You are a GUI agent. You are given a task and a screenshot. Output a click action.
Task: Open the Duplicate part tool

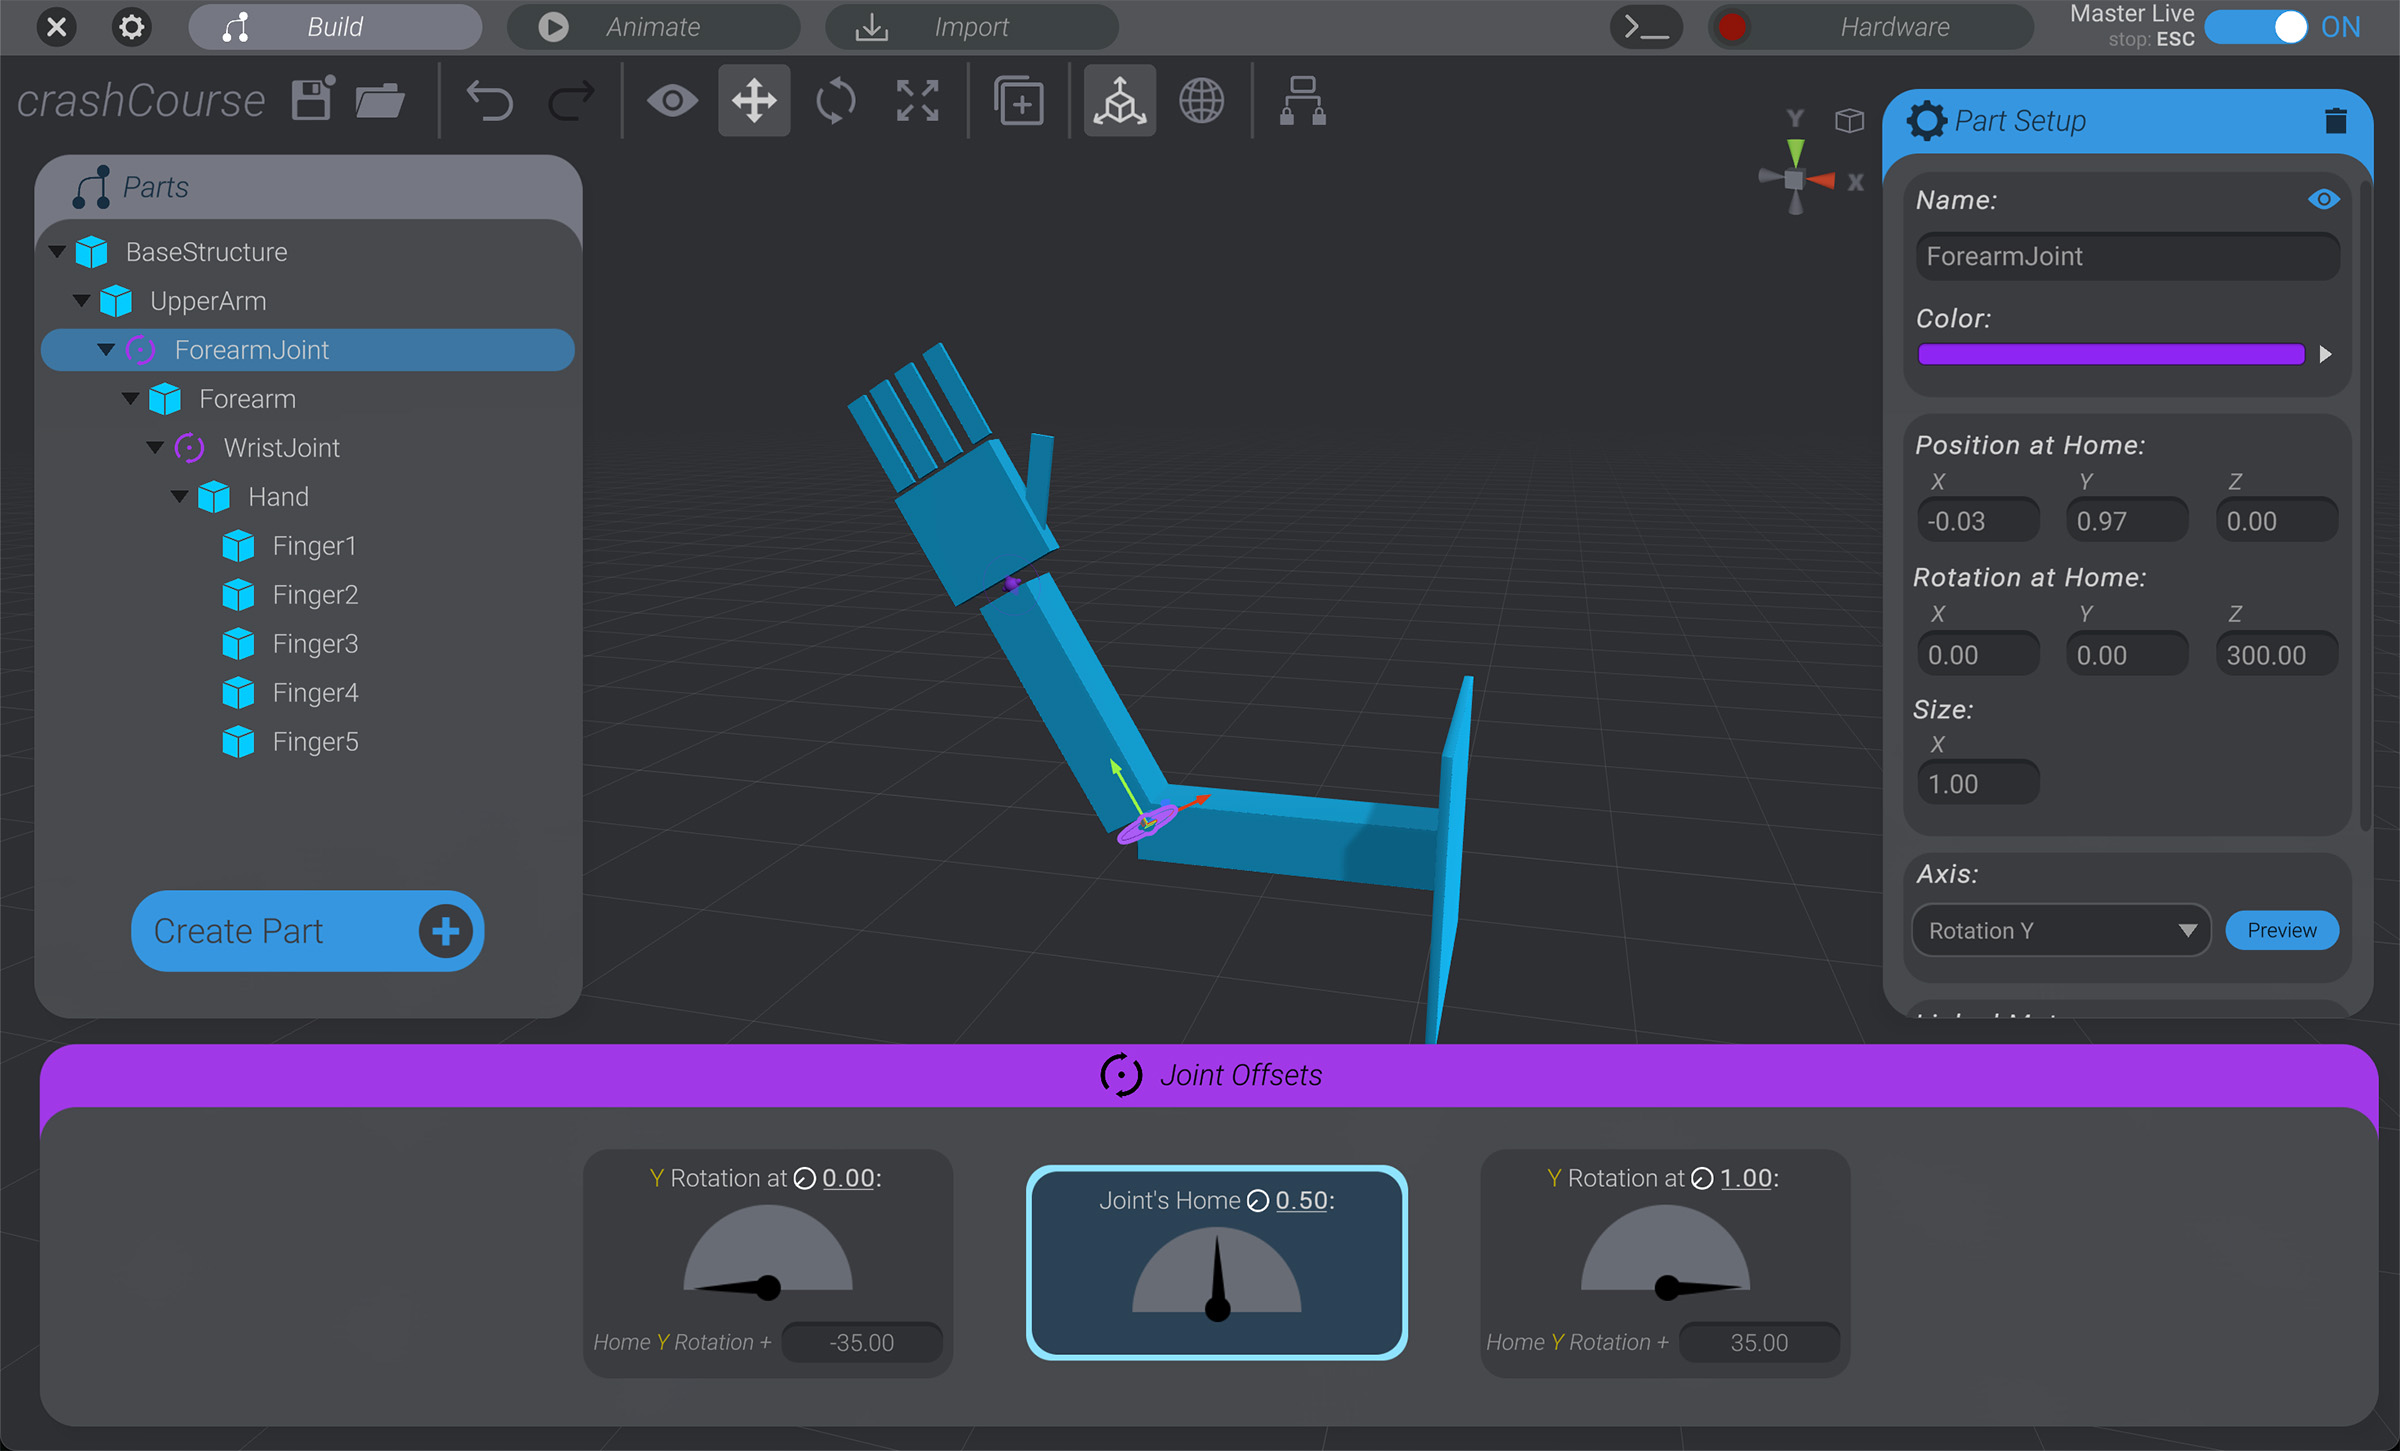pyautogui.click(x=1019, y=100)
